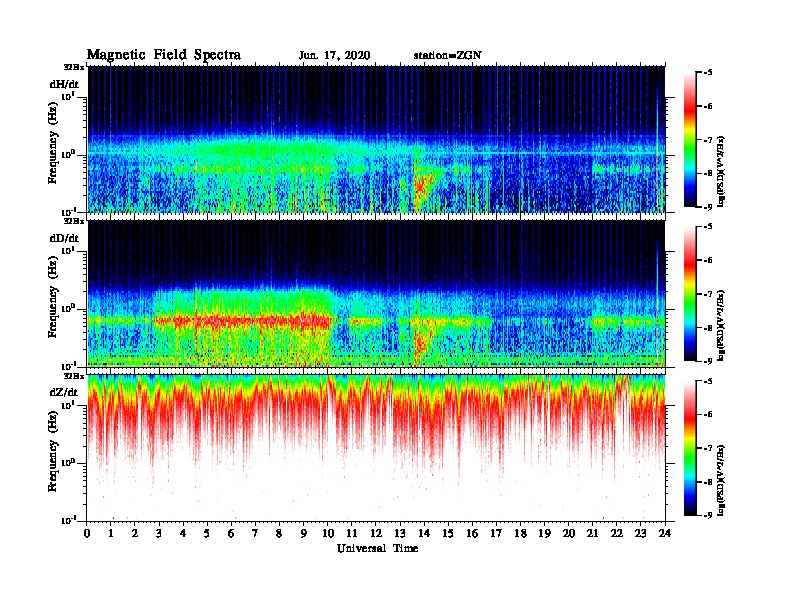Click hour tick label '5' on time axis
Screen dimensions: 792x612
[207, 533]
